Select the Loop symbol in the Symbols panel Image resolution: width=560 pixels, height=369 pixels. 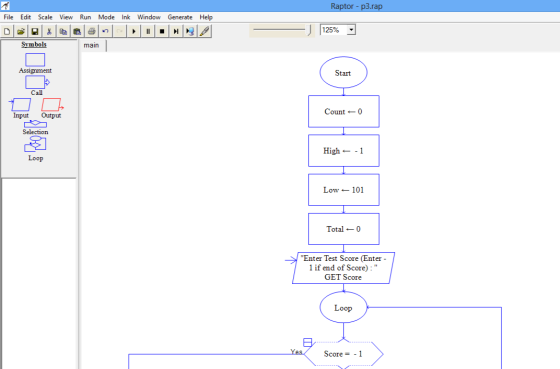point(35,144)
